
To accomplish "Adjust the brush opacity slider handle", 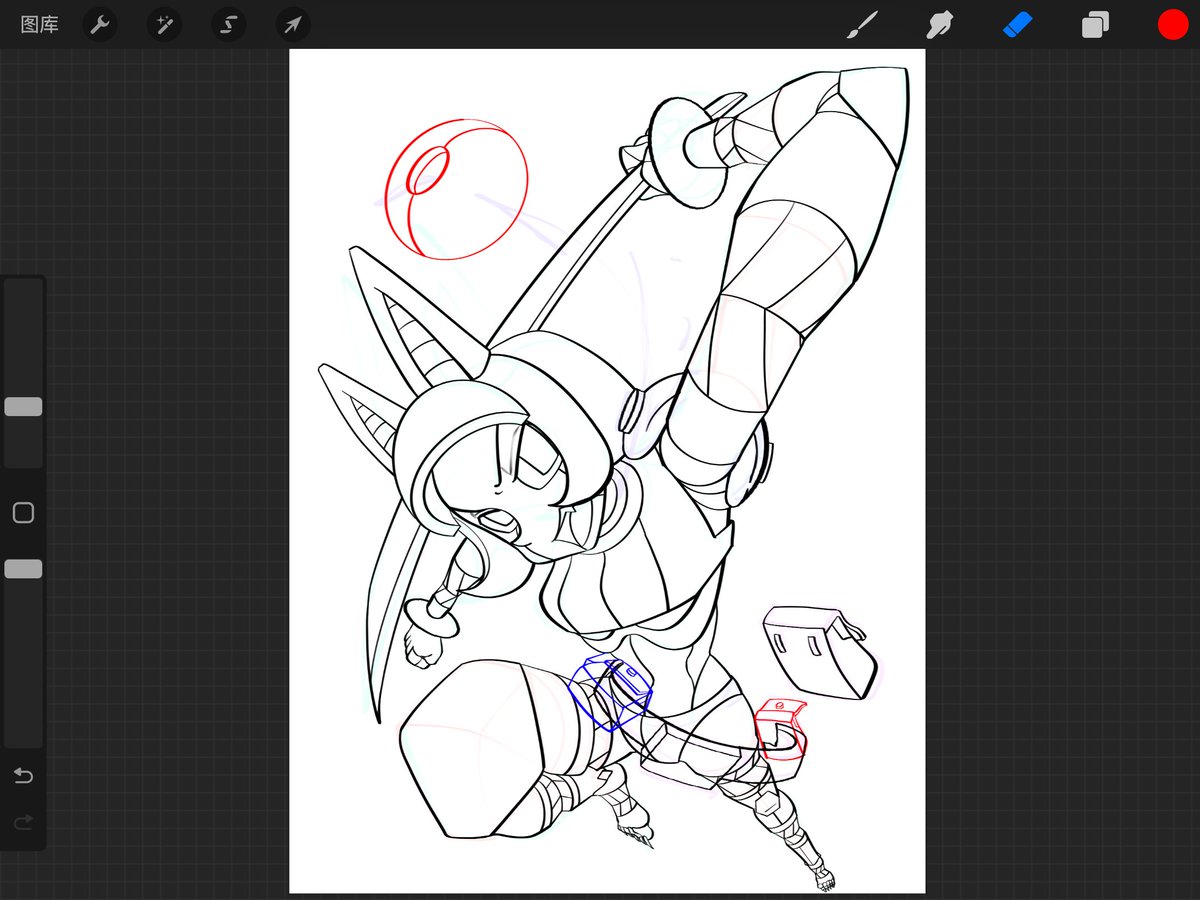I will 23,569.
